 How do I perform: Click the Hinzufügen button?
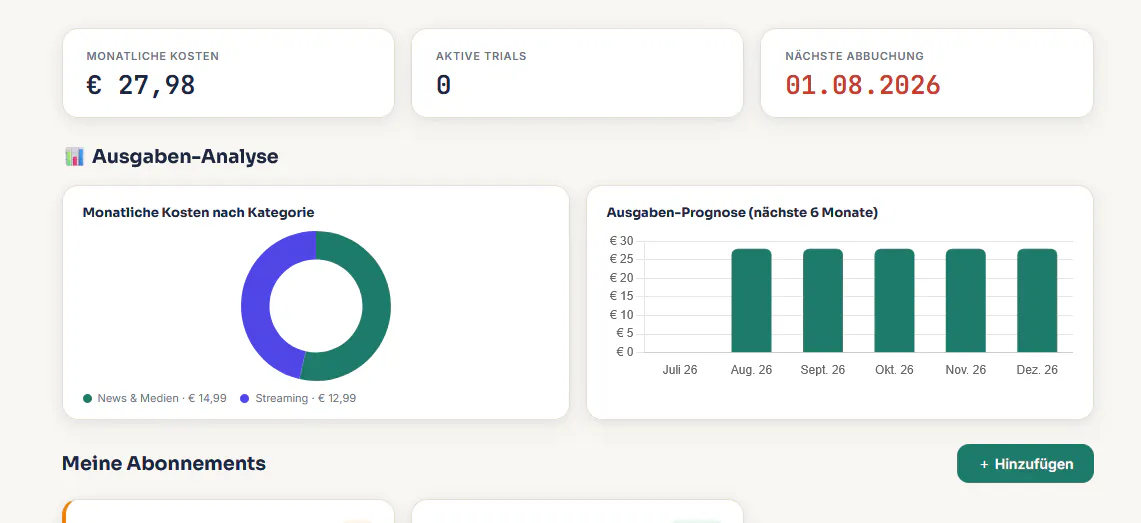(1025, 463)
